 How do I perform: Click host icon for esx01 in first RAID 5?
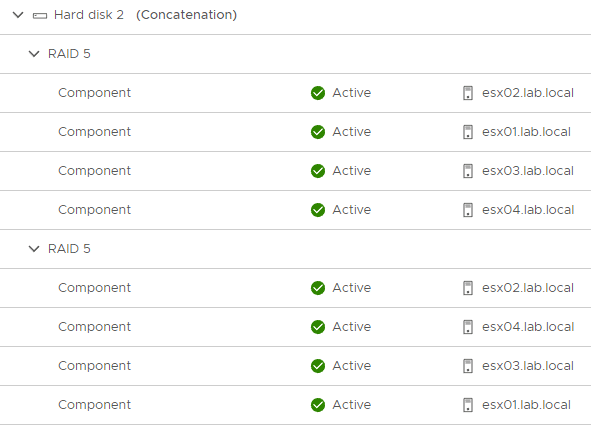(x=468, y=132)
